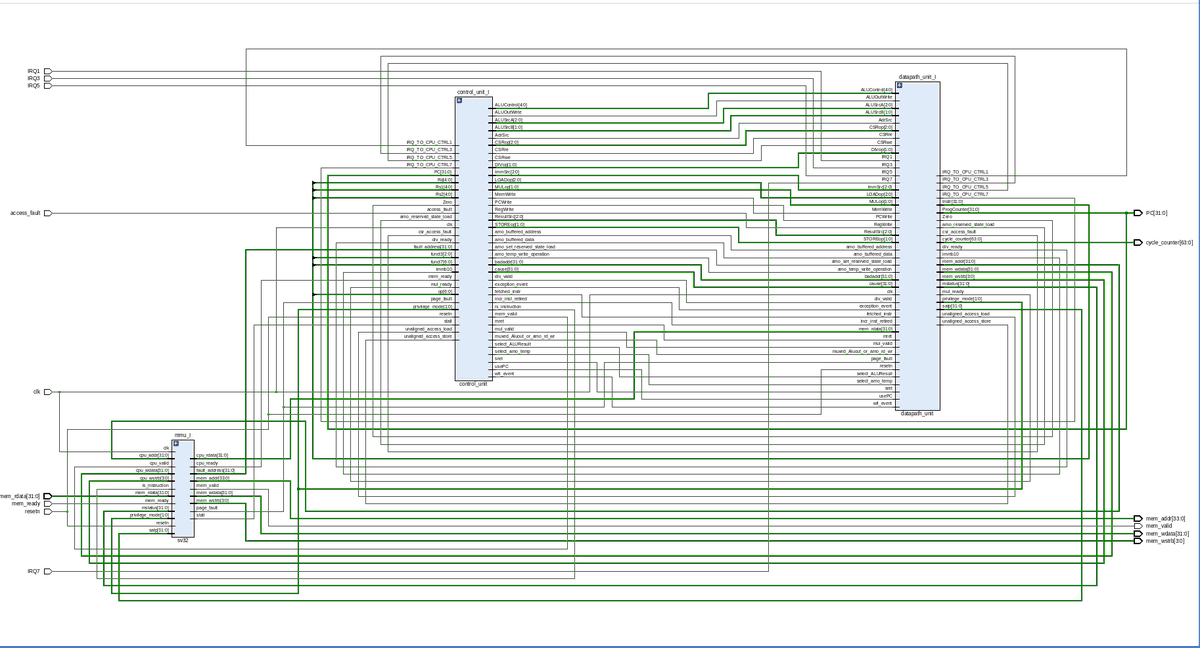
Task: Click ALUControl[4:0] input pin on datapath
Action: point(877,90)
